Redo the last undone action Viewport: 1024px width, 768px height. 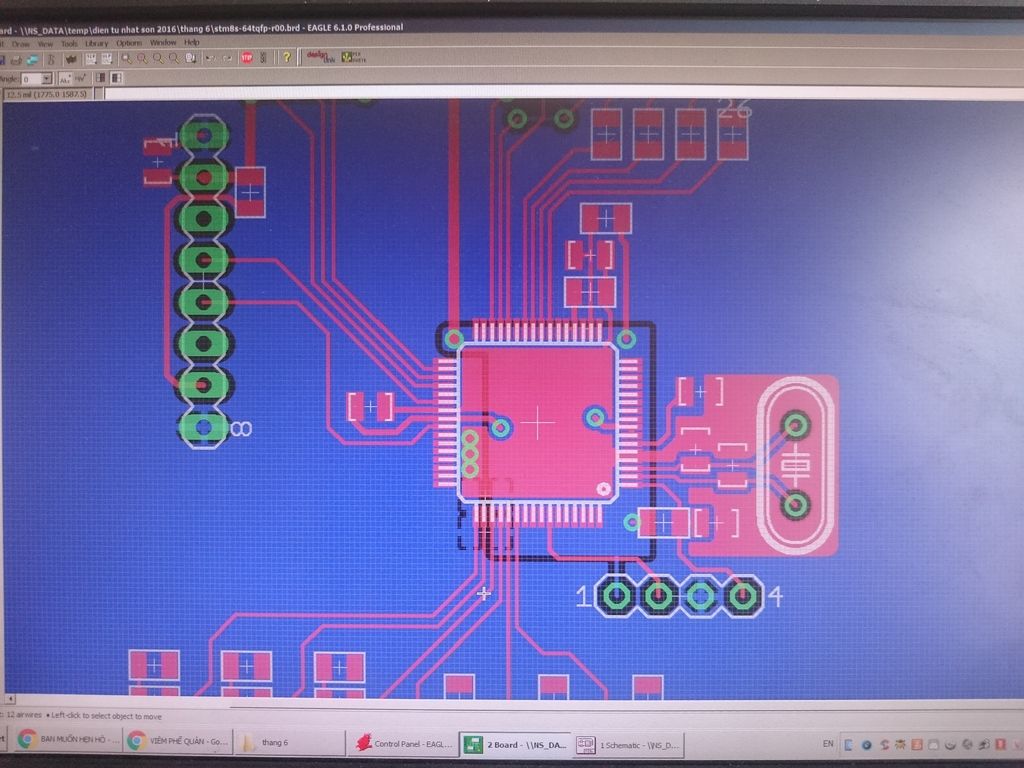(x=227, y=59)
